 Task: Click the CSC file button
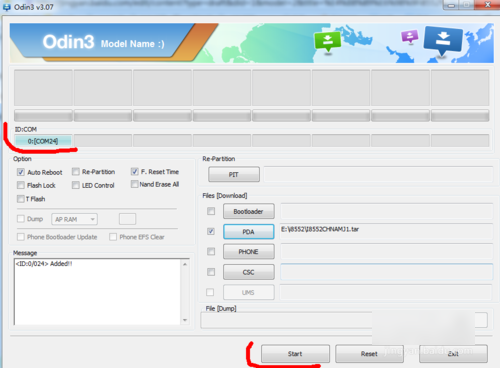tap(249, 272)
